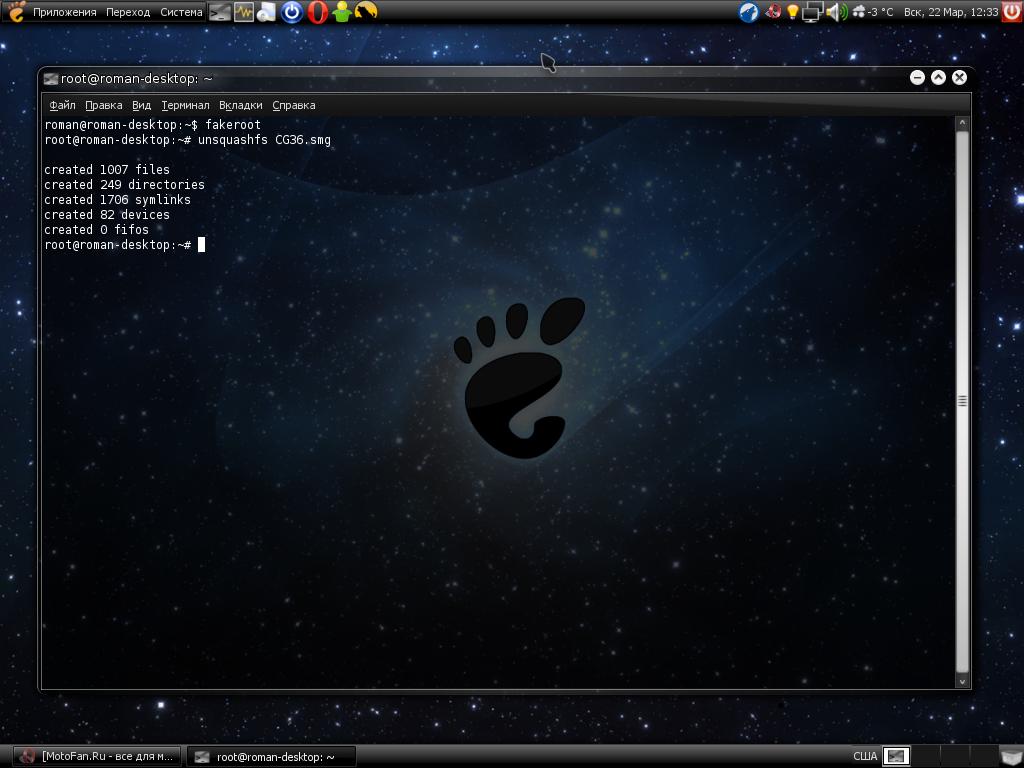The height and width of the screenshot is (768, 1024).
Task: Open the Справка menu in the terminal
Action: [293, 105]
